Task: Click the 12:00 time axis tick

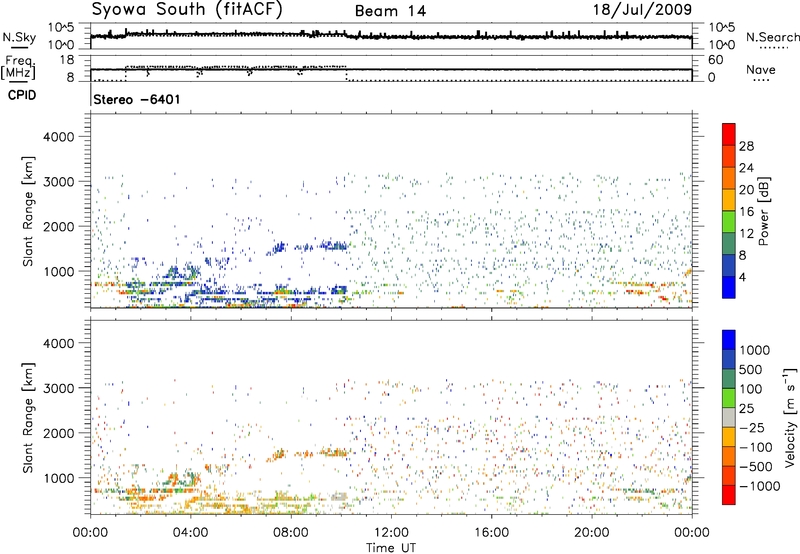Action: point(391,533)
